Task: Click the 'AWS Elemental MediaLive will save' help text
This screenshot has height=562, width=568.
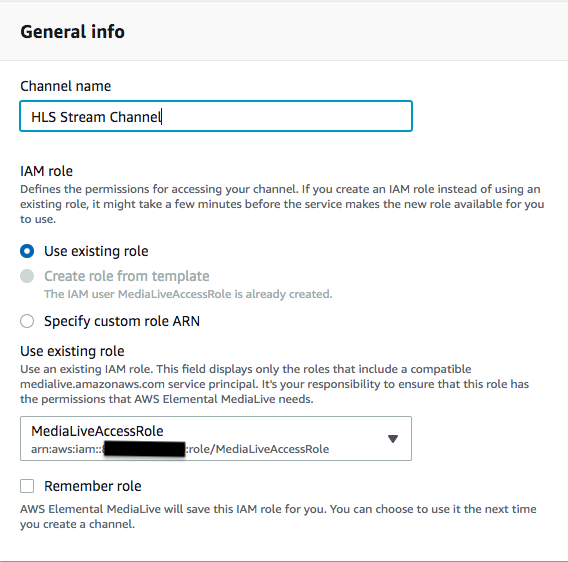Action: pos(278,516)
